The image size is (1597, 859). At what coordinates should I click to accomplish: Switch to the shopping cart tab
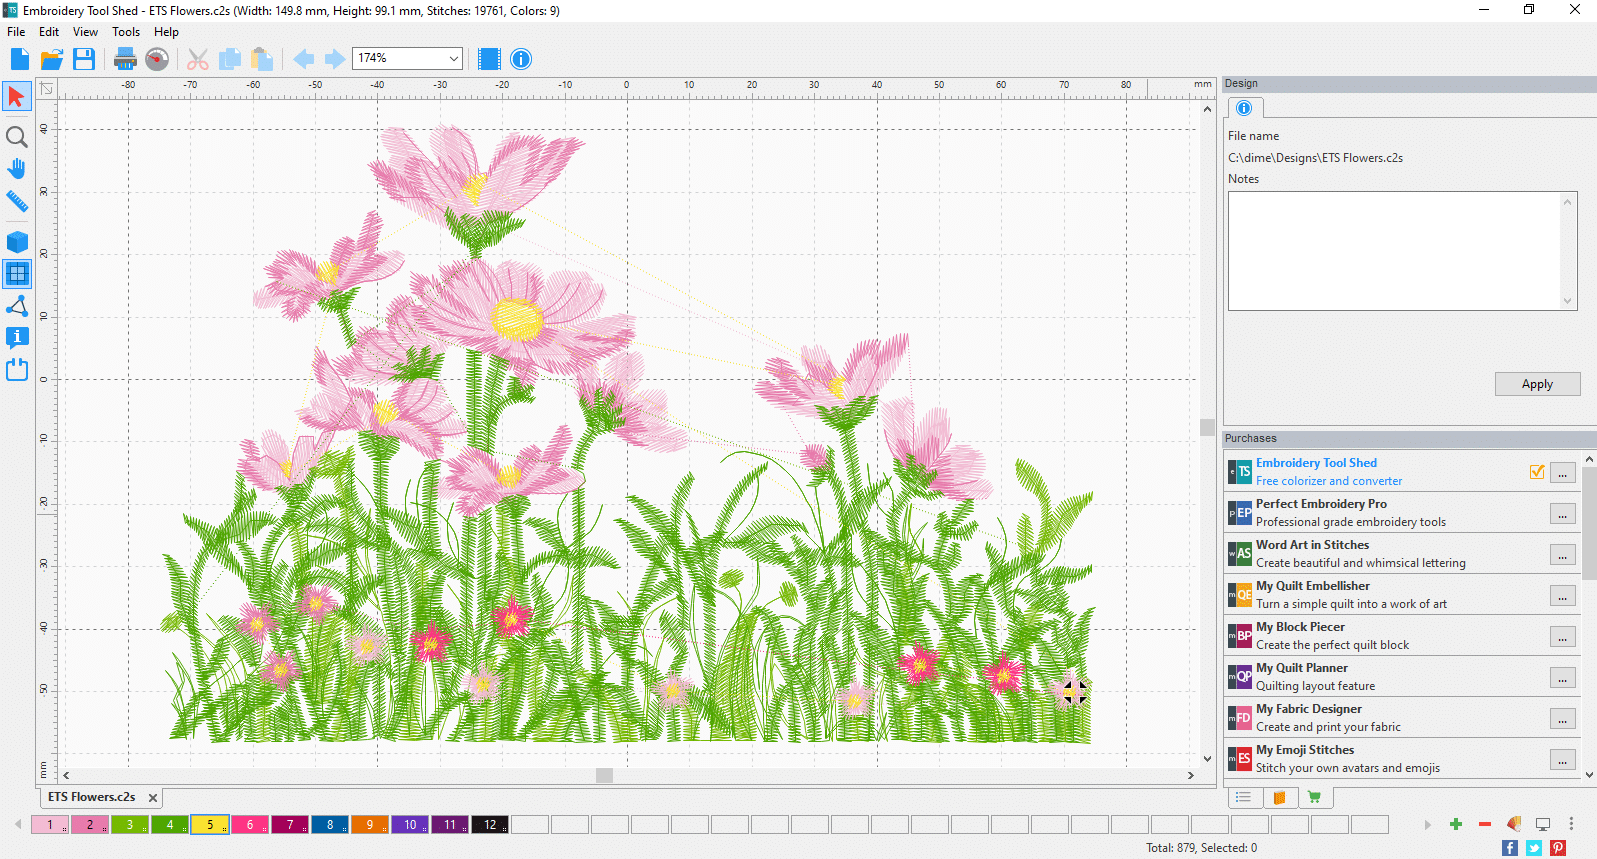1314,797
